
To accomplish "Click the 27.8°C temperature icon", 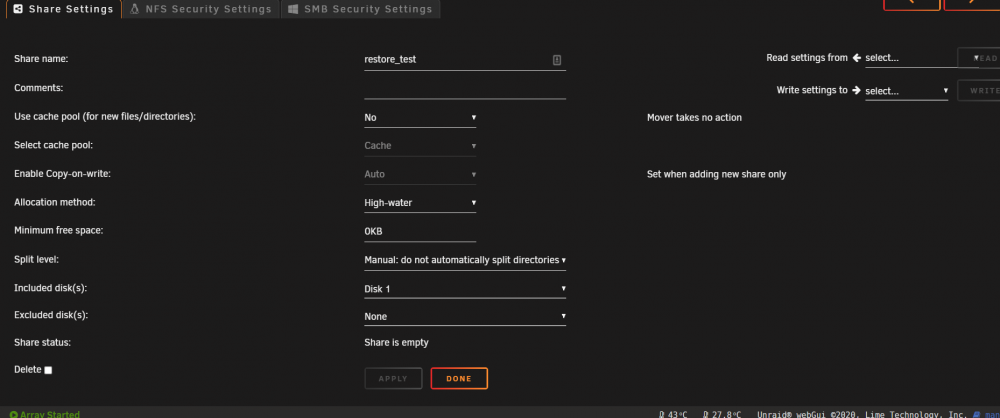I will point(706,415).
